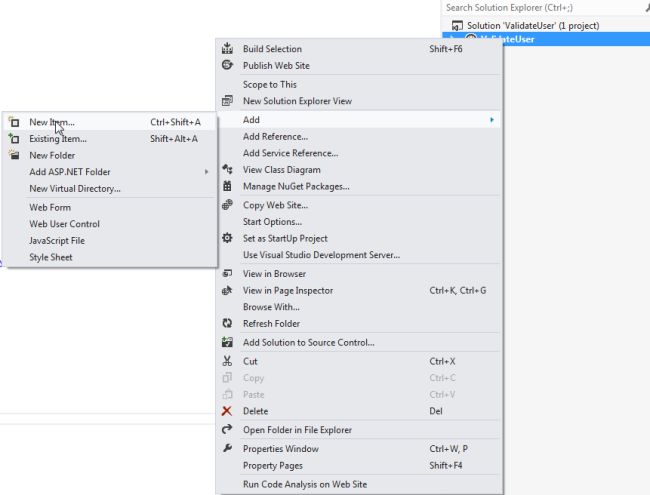Expand the Add submenu arrow

491,120
